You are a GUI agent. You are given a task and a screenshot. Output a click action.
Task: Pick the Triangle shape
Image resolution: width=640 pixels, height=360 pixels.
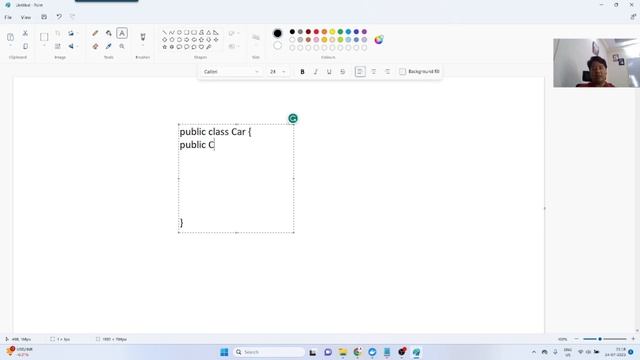pyautogui.click(x=209, y=32)
